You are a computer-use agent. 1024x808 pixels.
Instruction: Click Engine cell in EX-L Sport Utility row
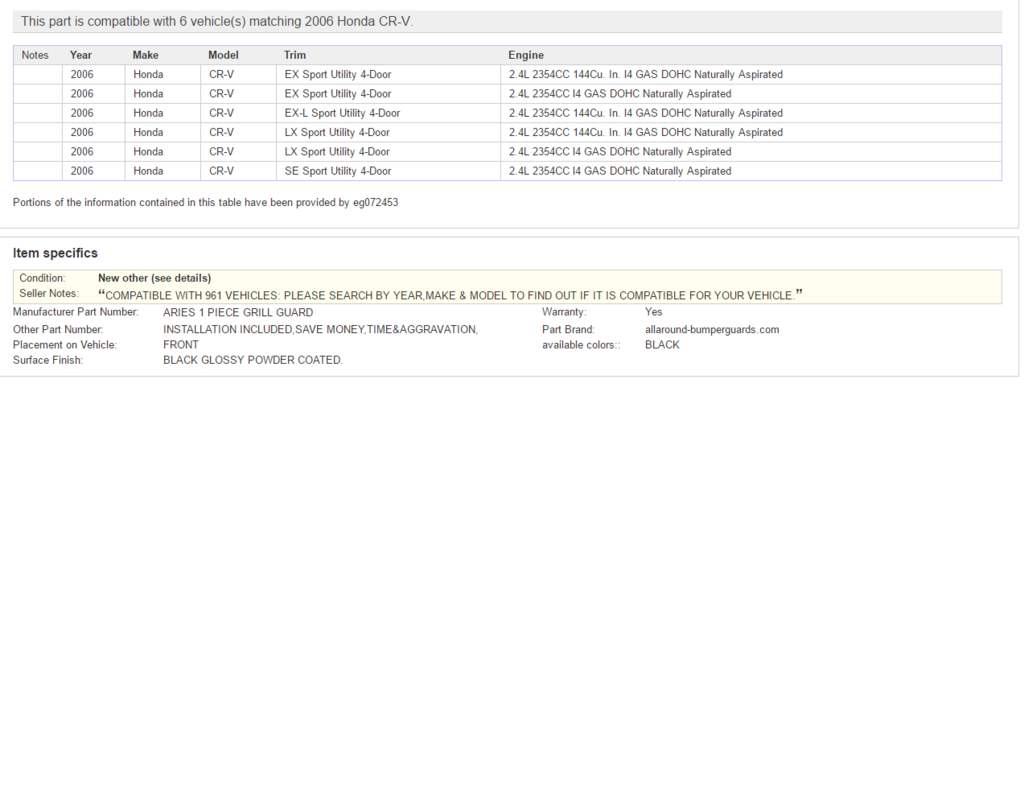751,113
